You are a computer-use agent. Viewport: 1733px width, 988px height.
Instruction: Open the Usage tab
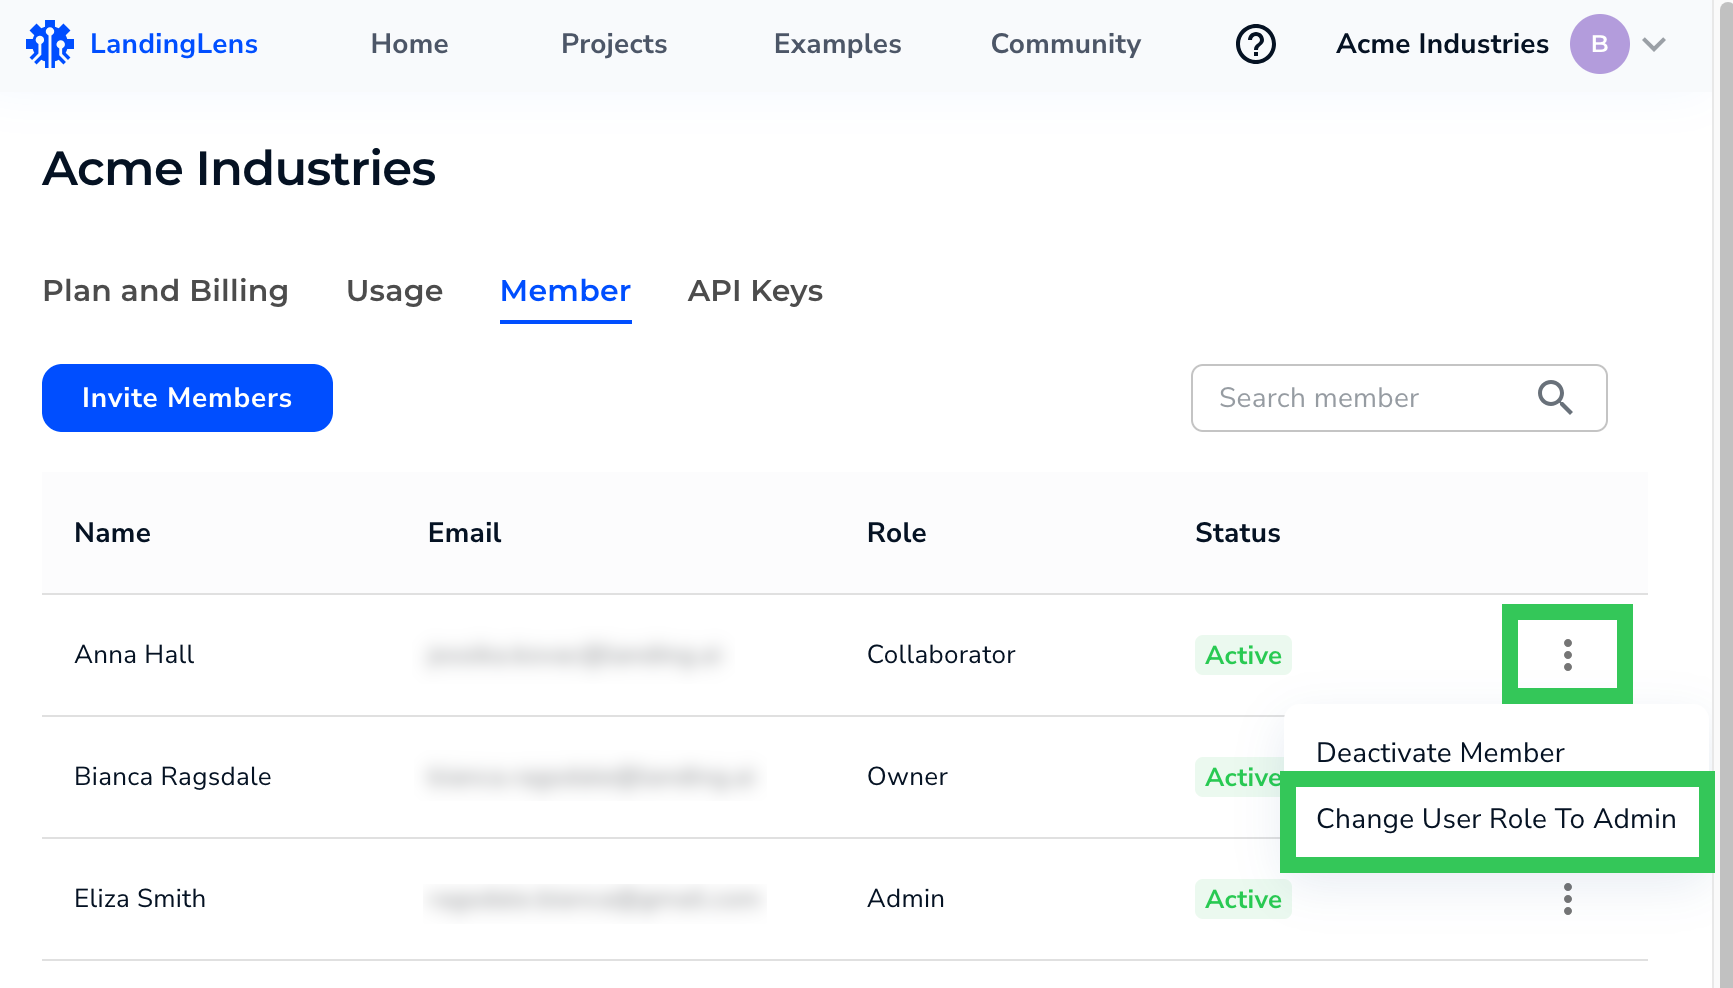tap(394, 291)
